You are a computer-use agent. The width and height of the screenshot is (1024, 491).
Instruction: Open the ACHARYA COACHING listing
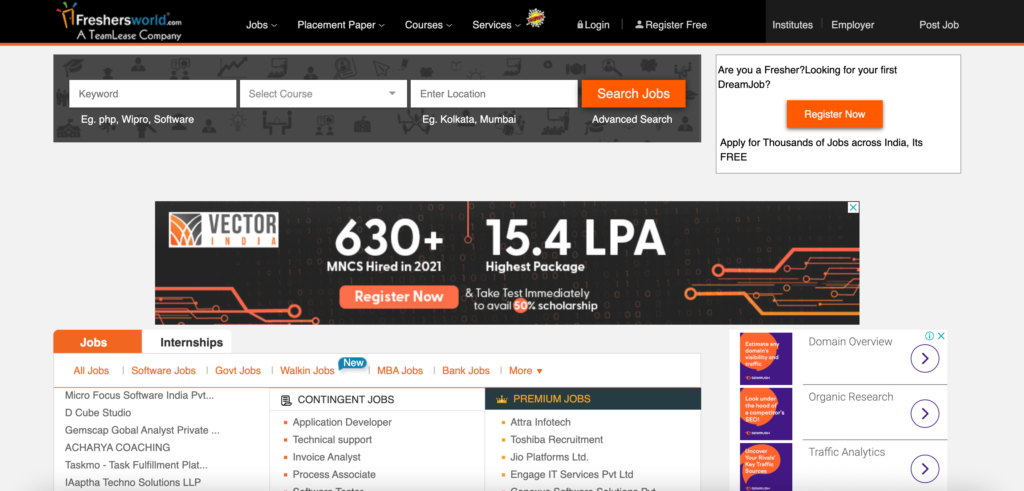tap(118, 447)
